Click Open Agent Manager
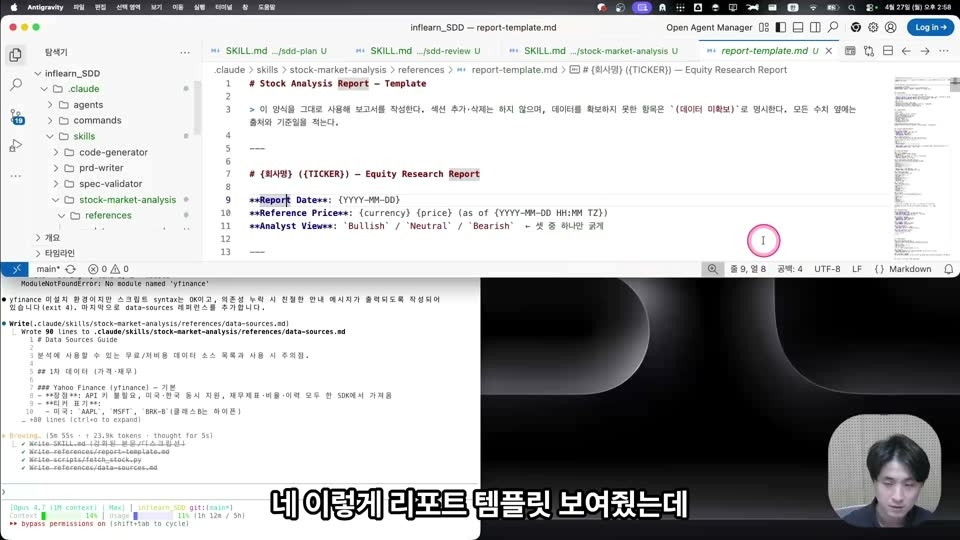 tap(709, 28)
